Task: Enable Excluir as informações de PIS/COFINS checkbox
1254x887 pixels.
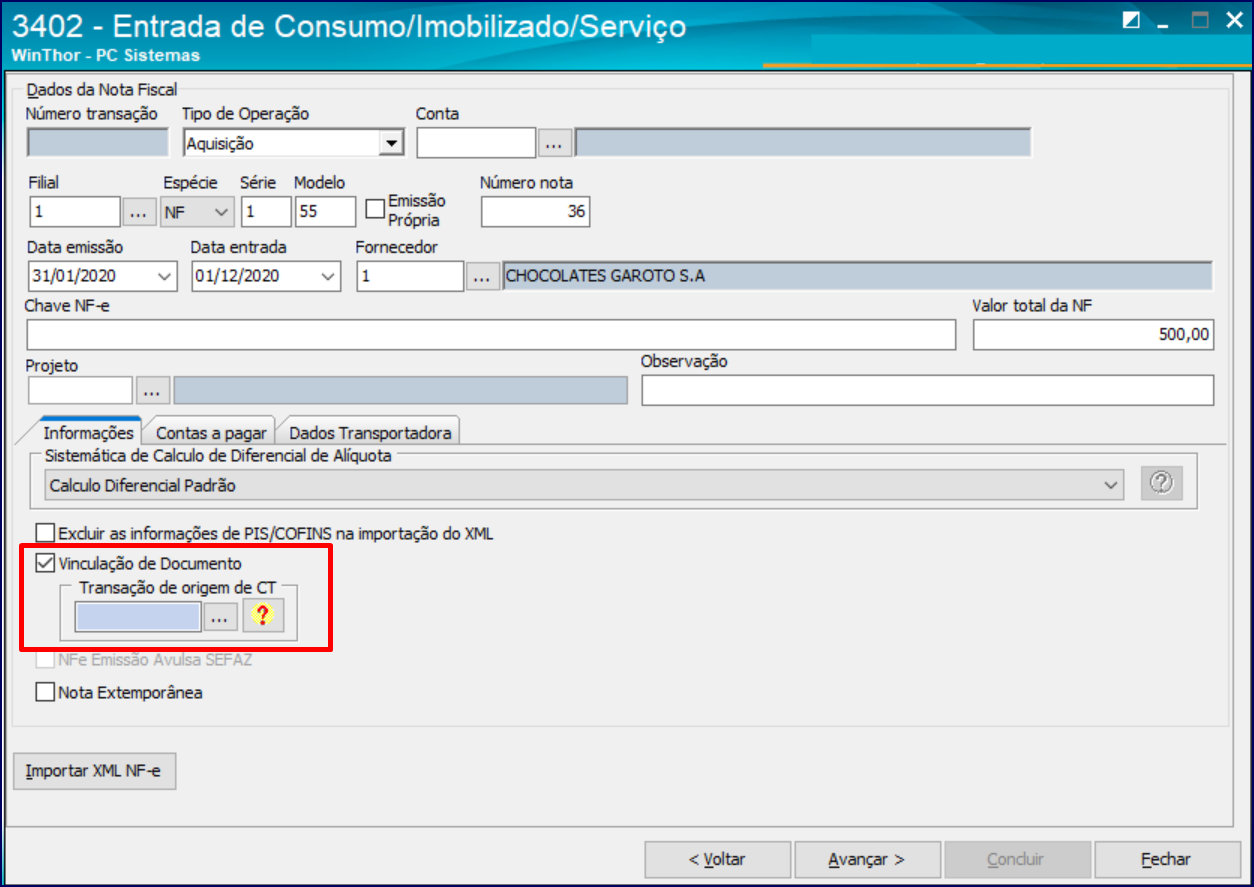Action: pos(45,534)
